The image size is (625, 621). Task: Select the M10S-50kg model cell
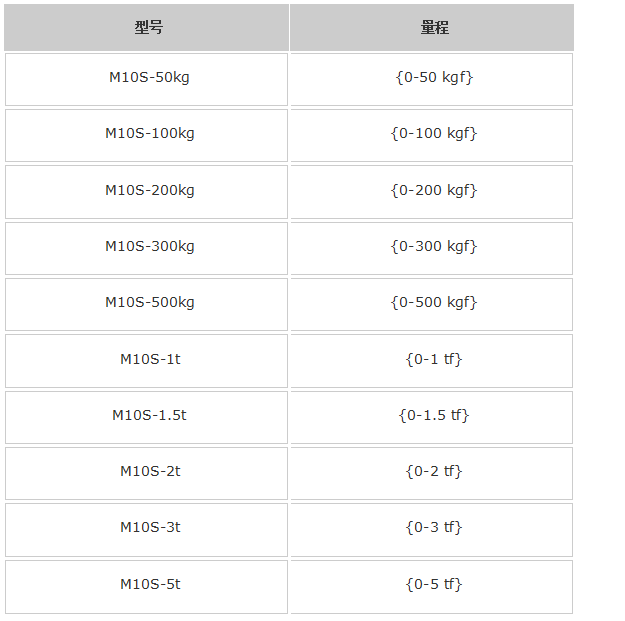click(148, 78)
